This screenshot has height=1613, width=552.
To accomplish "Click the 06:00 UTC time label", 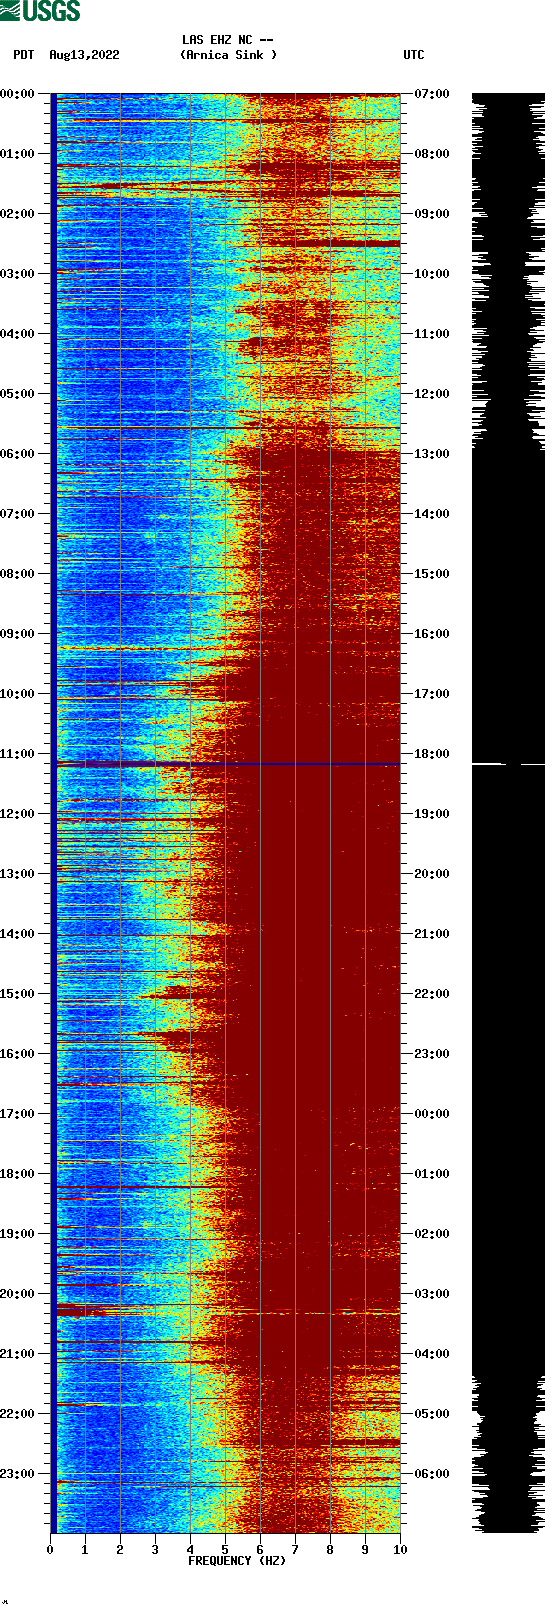I will click(x=432, y=1474).
